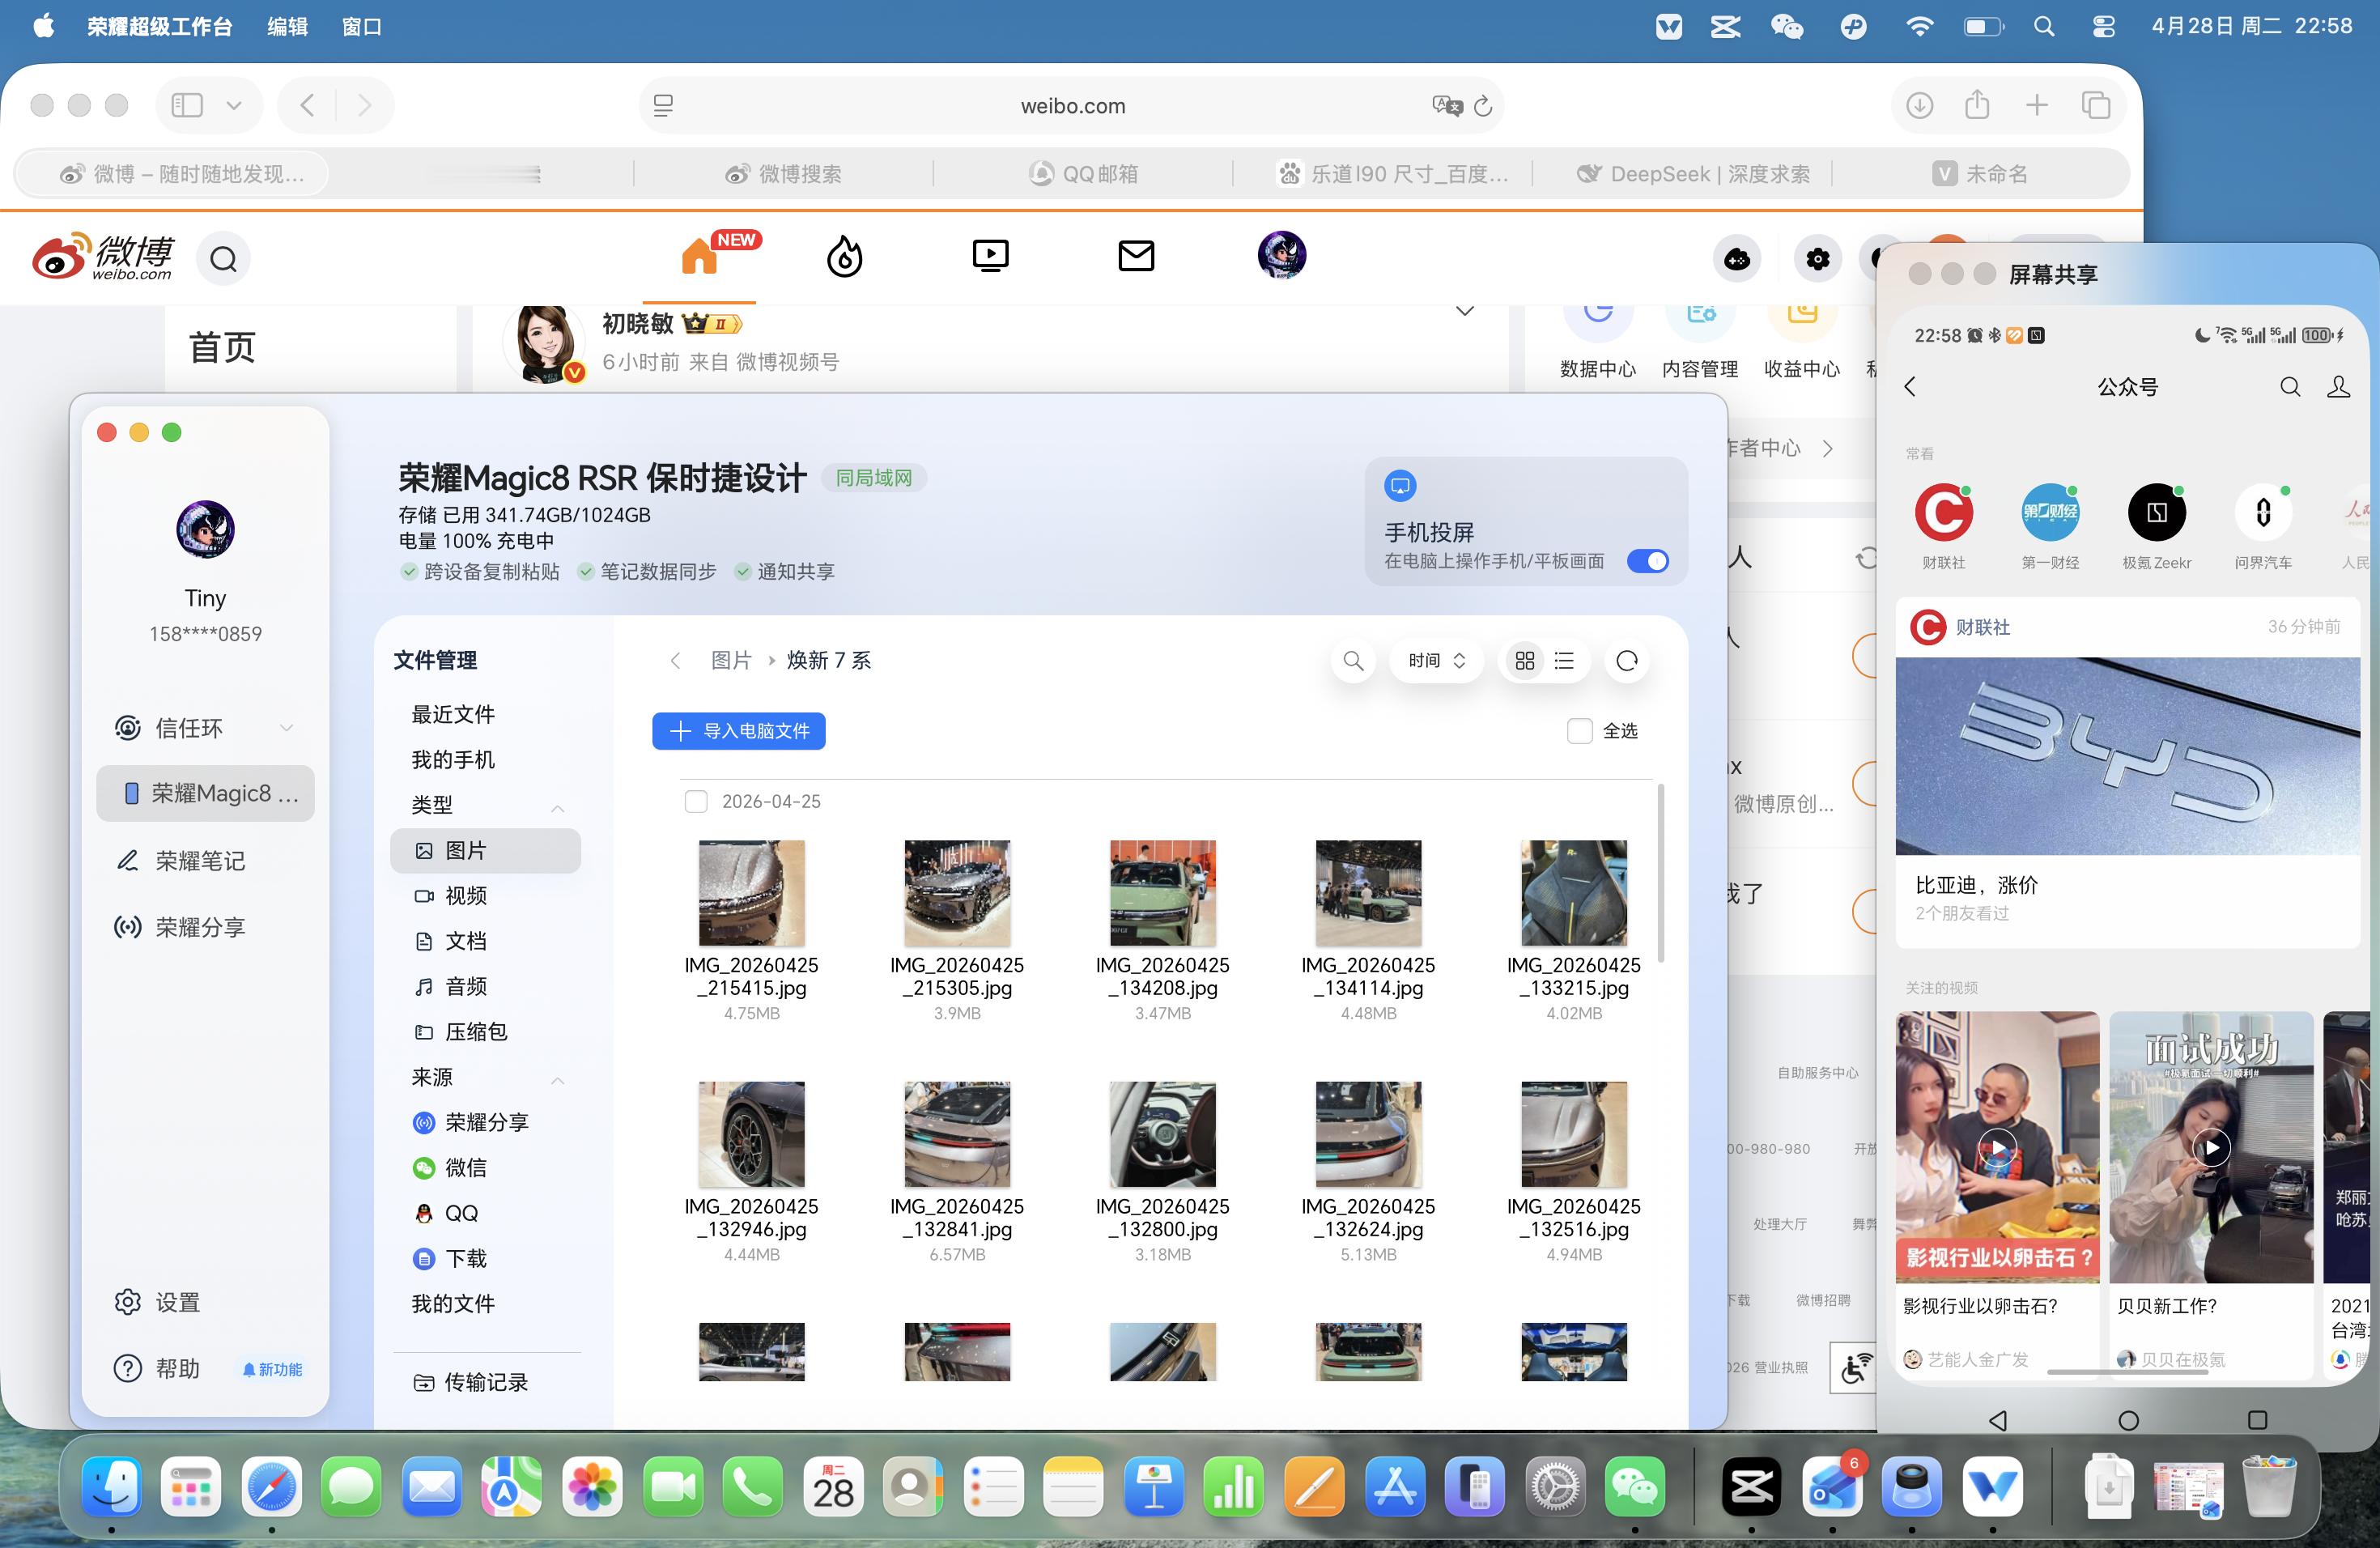The height and width of the screenshot is (1548, 2380).
Task: Click the 导入电脑文件 button
Action: (739, 731)
